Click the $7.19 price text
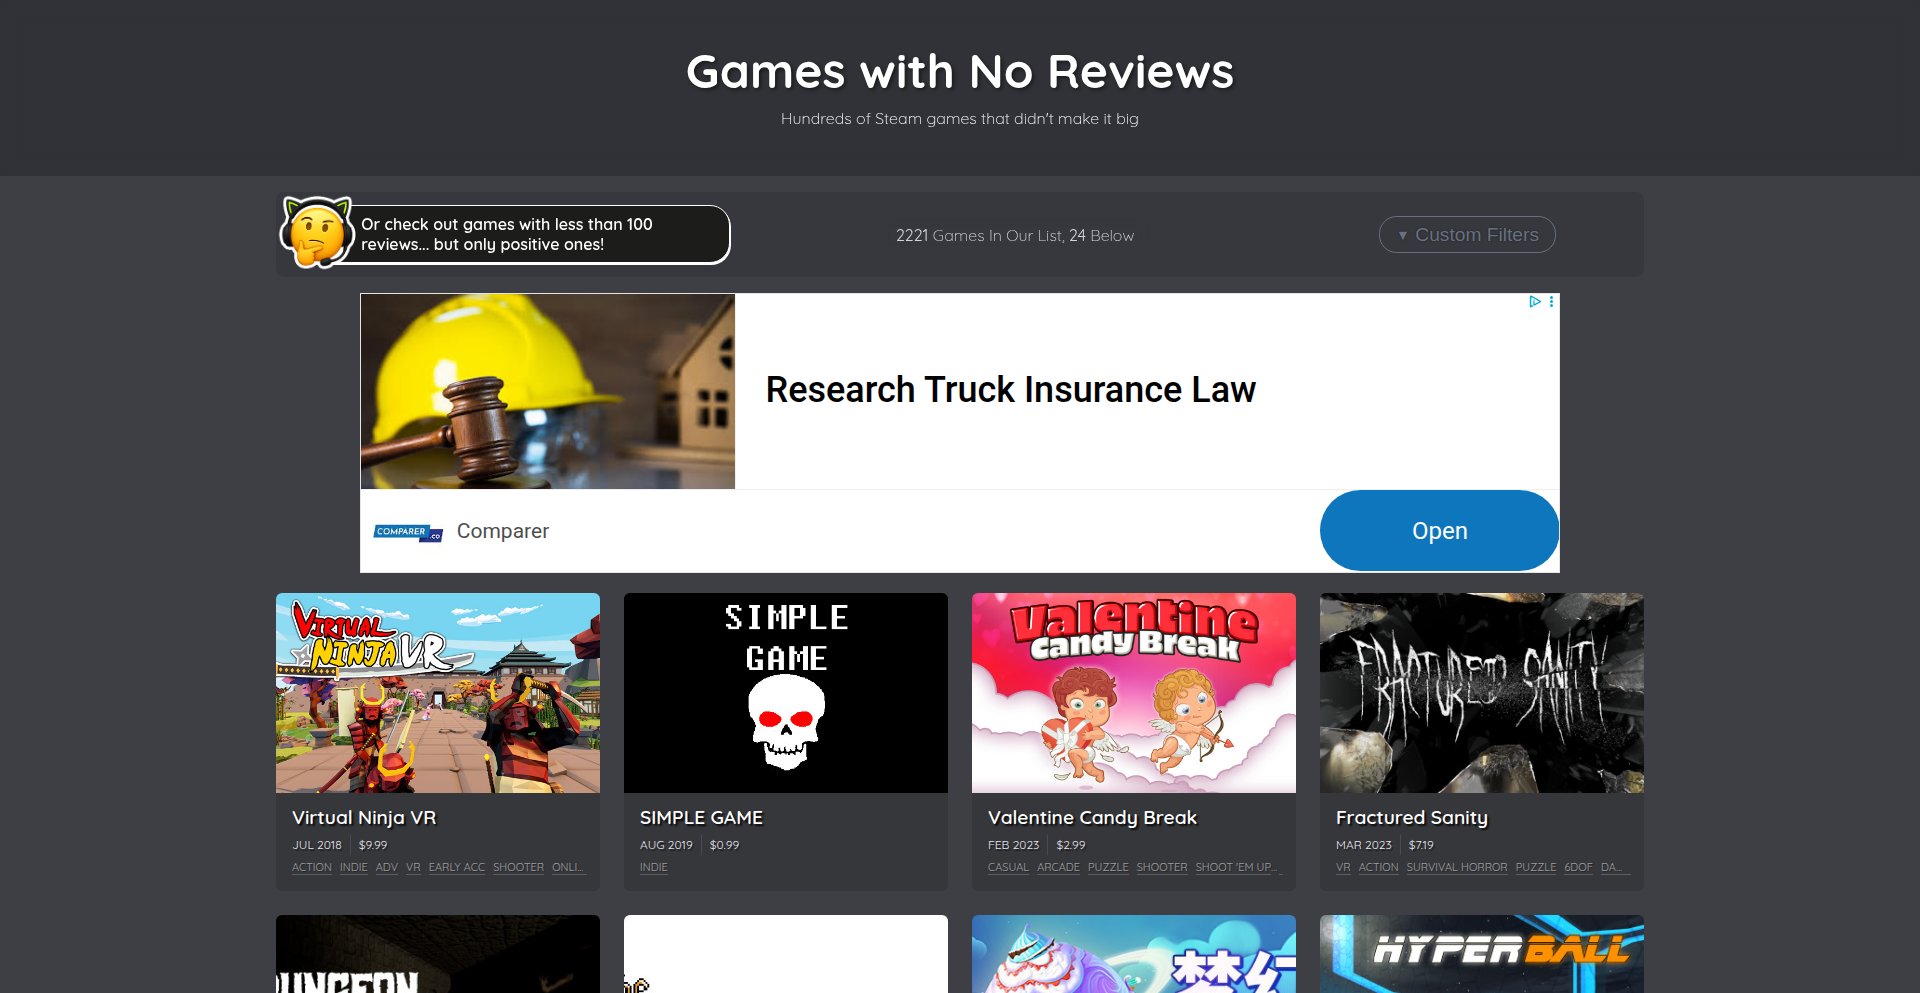The width and height of the screenshot is (1920, 993). [x=1421, y=845]
